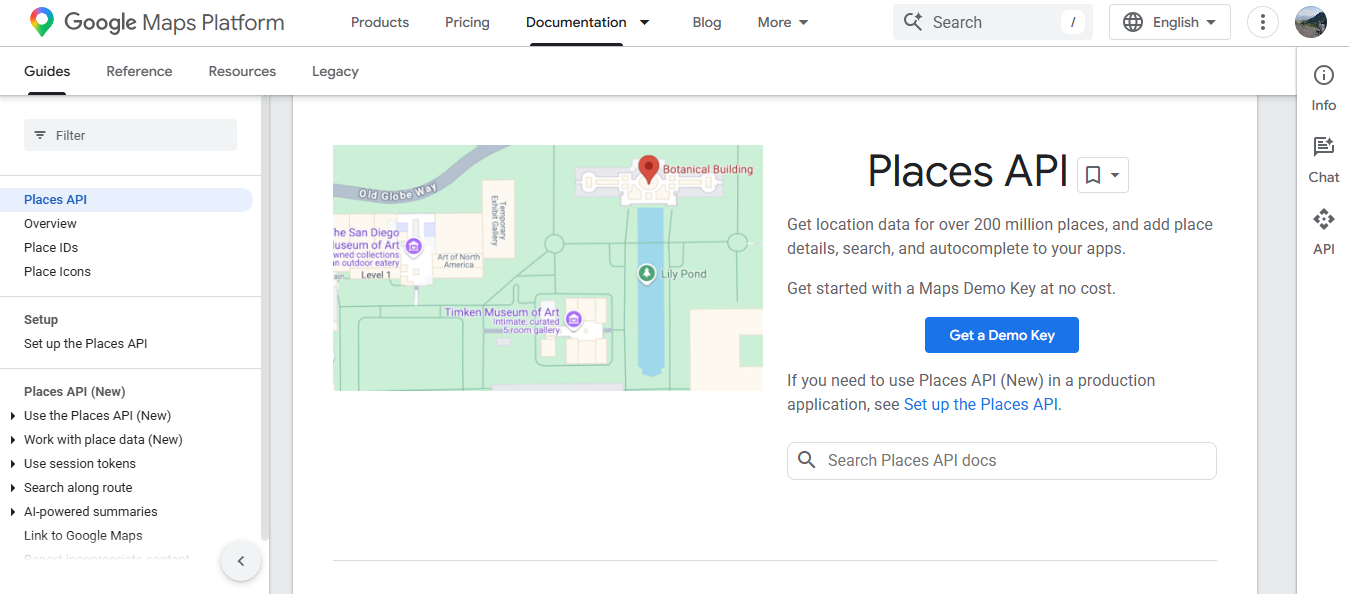
Task: Go to the Pricing page
Action: coord(468,22)
